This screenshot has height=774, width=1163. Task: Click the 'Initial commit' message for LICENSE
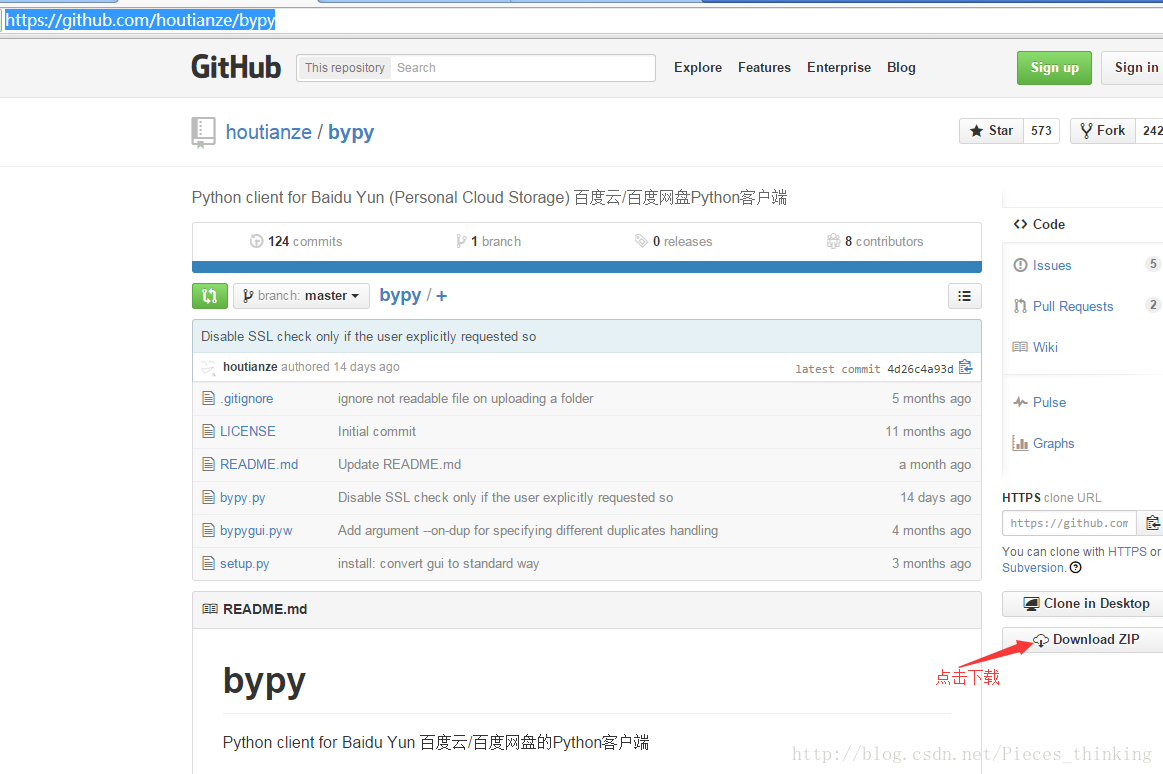coord(377,431)
